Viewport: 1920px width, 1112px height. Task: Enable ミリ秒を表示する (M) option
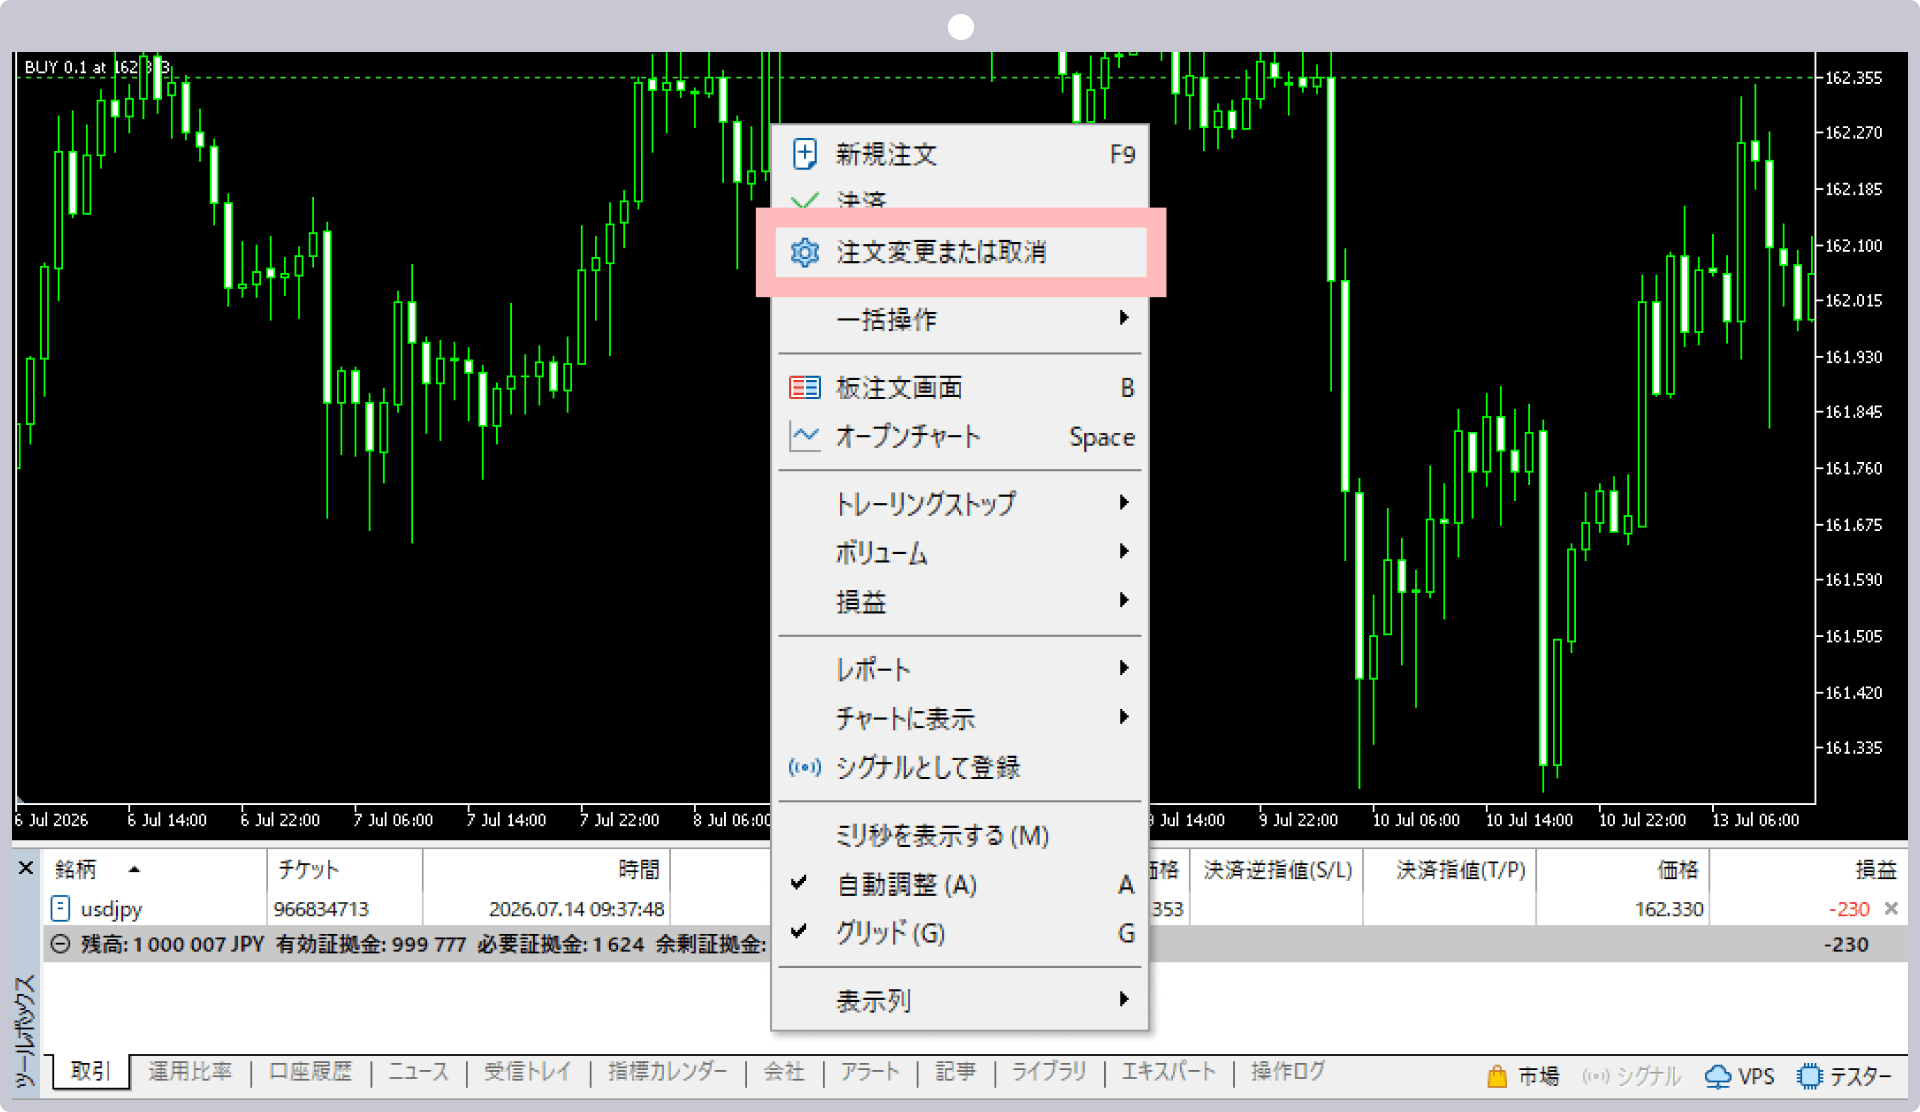(x=941, y=835)
